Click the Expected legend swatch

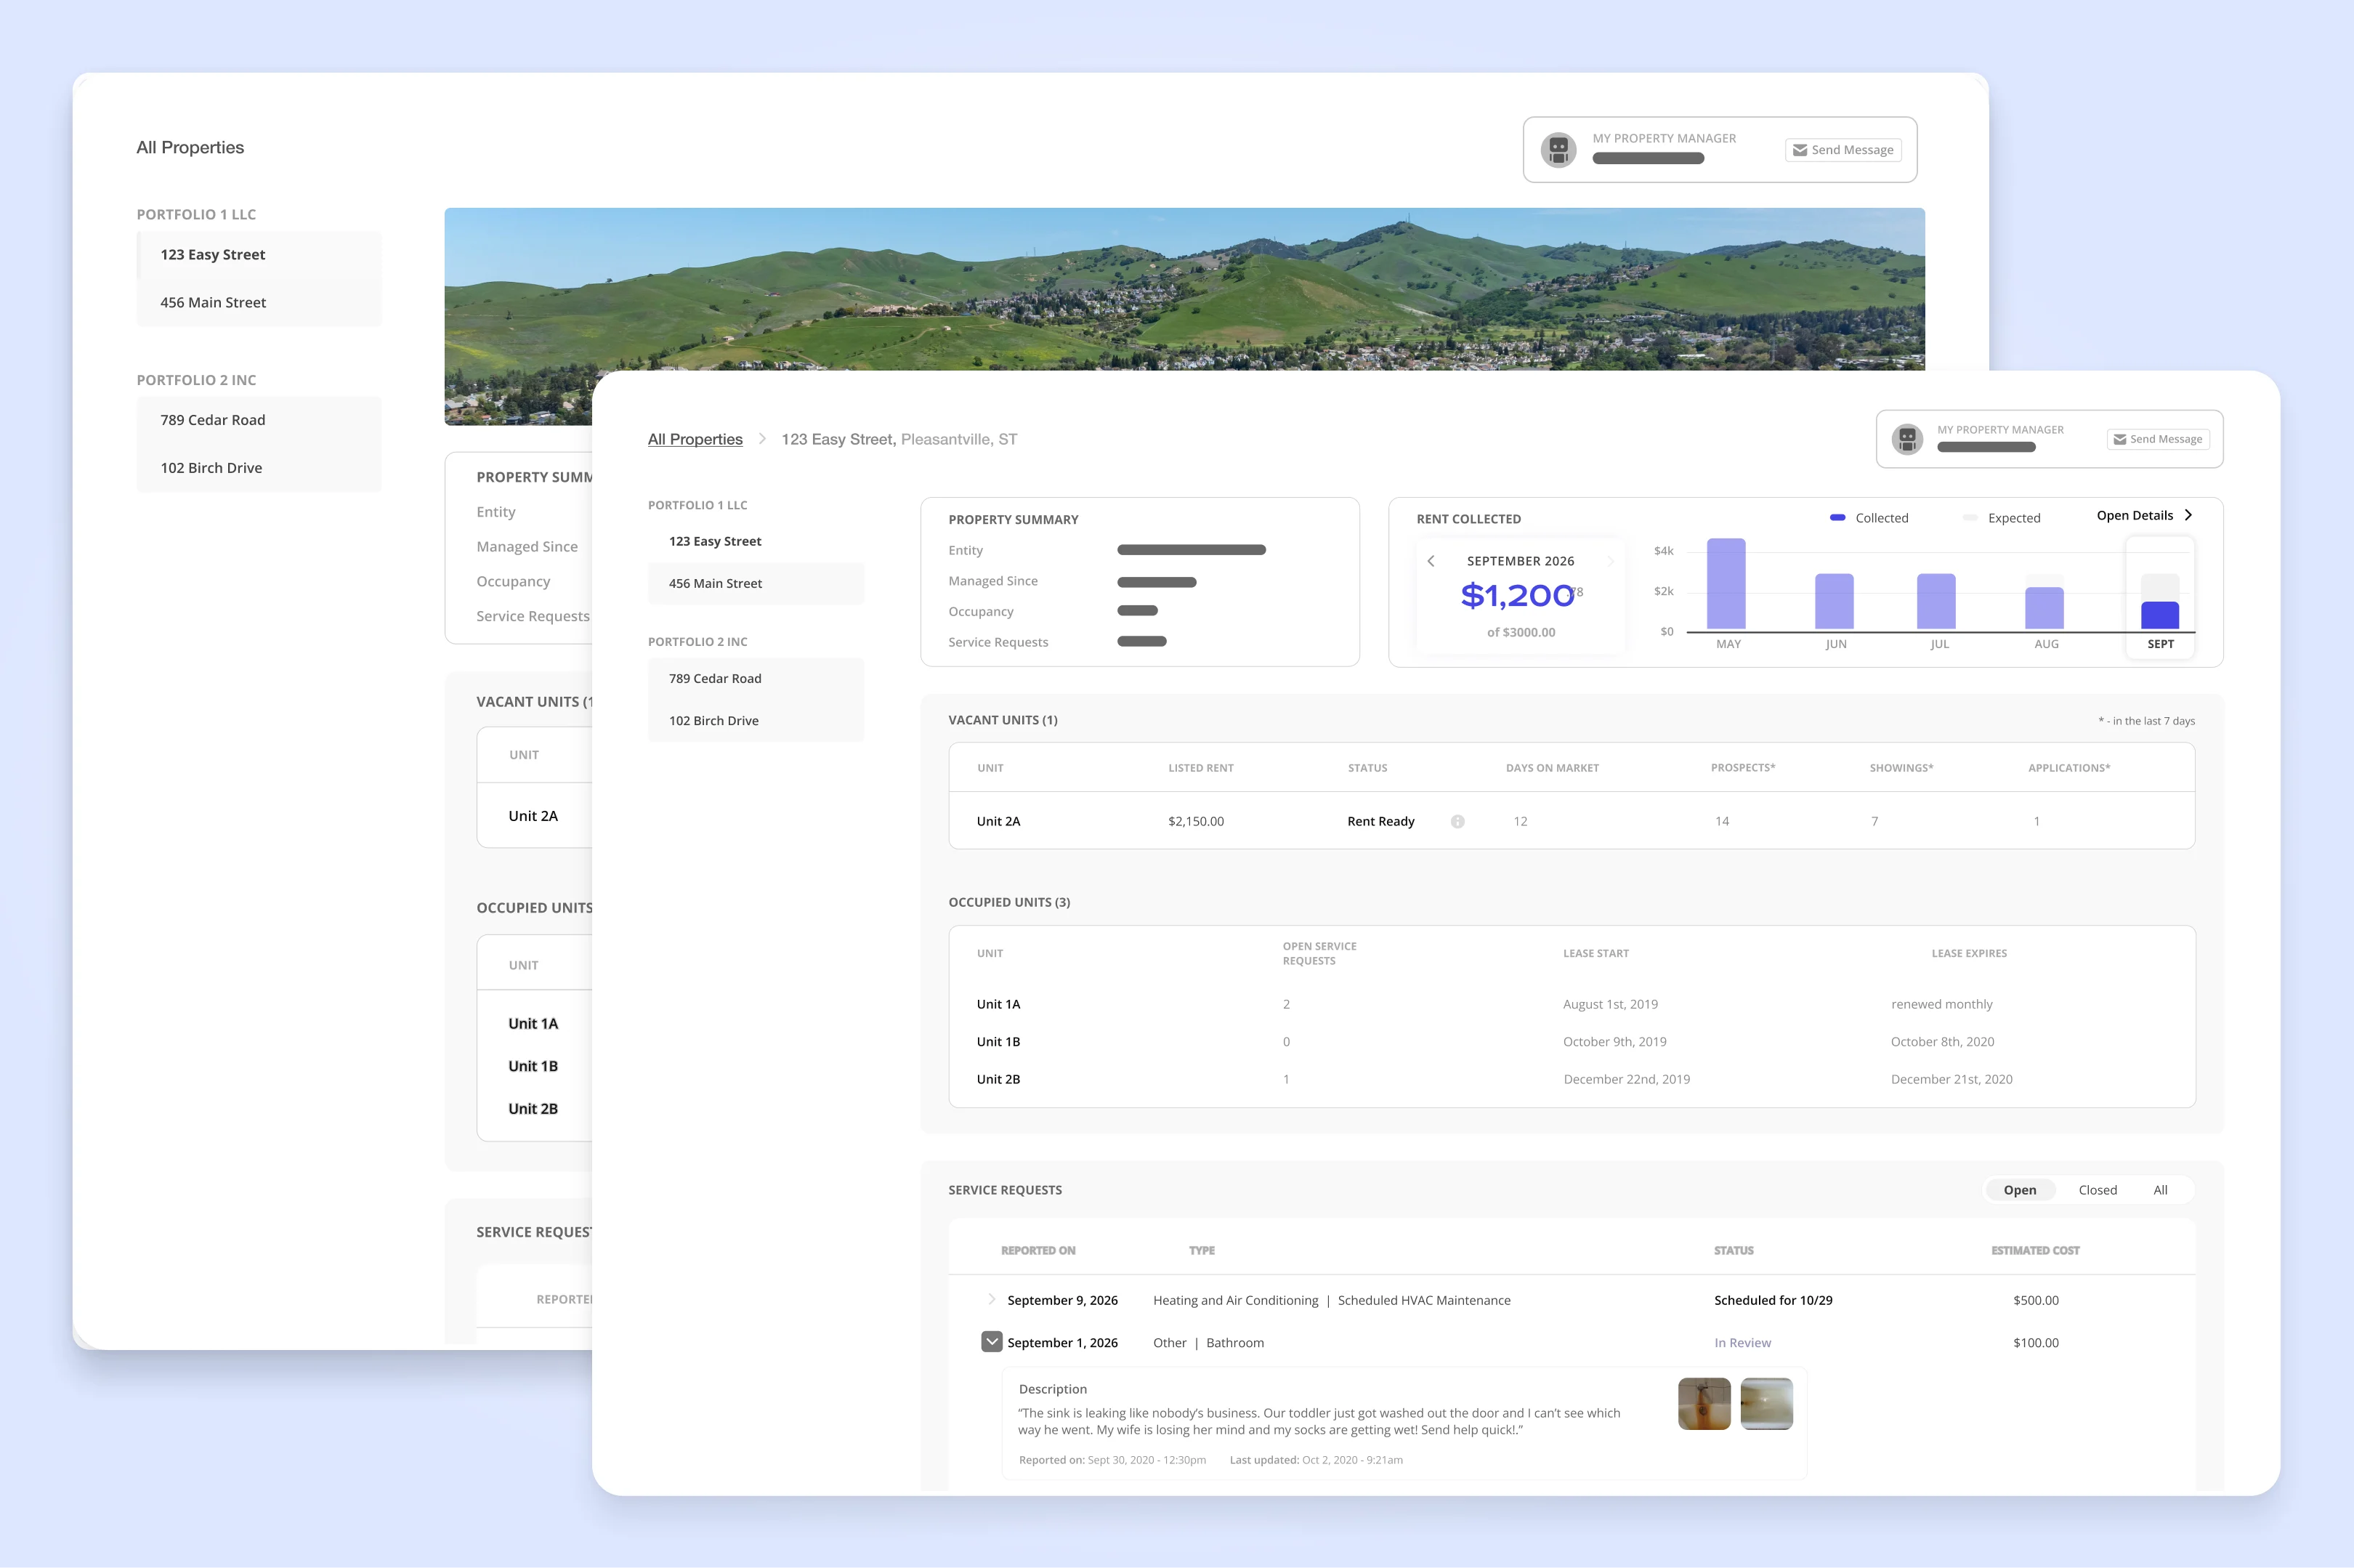(x=1970, y=518)
